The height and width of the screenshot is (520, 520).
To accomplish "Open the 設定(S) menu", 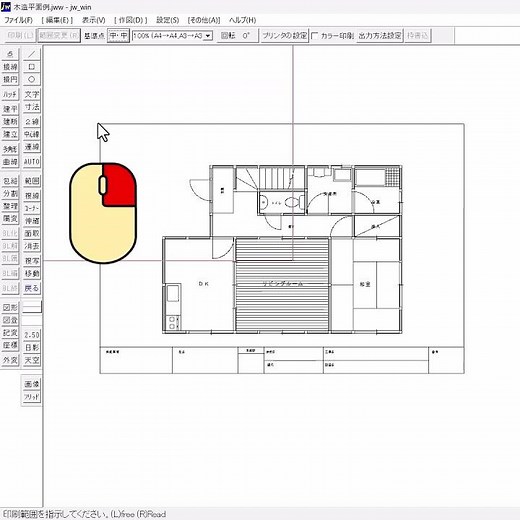I will coord(168,20).
